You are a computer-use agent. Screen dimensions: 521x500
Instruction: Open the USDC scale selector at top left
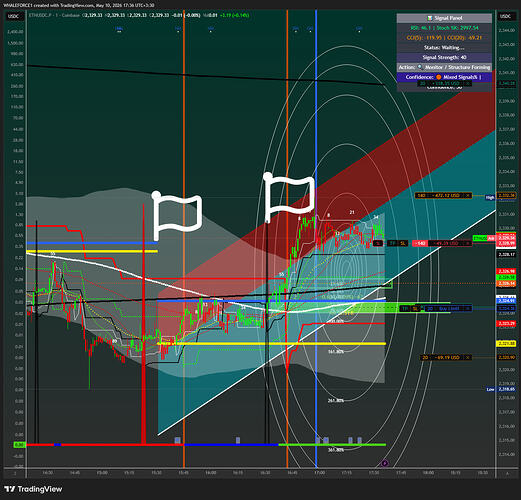14,16
